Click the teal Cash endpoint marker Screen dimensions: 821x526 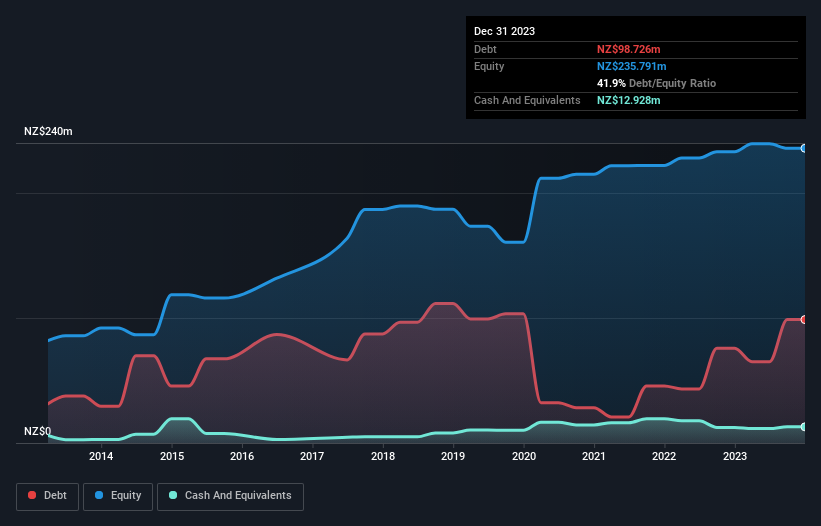coord(804,427)
